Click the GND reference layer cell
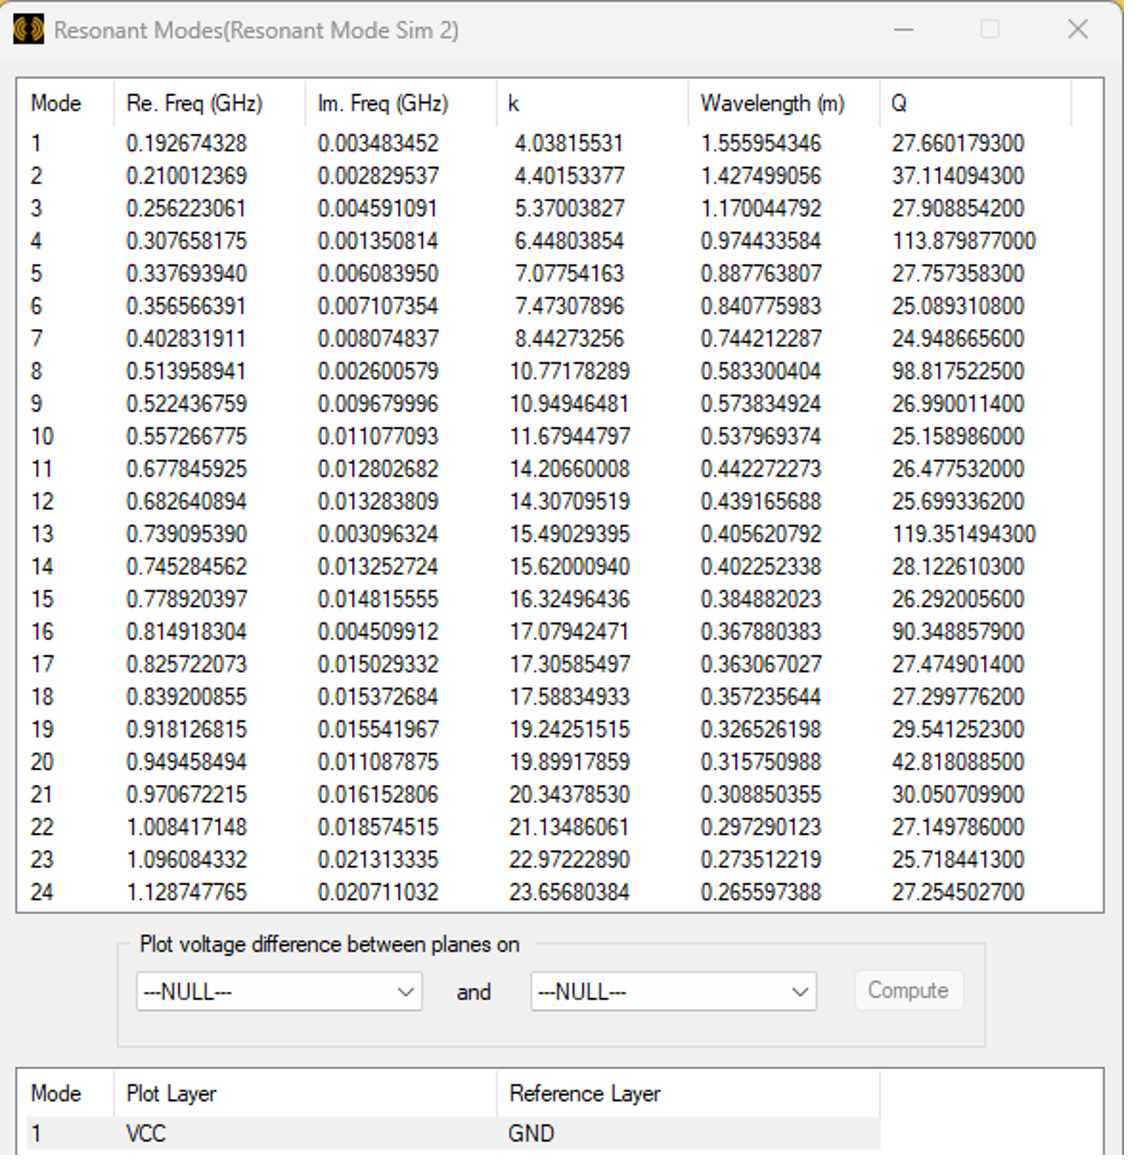This screenshot has height=1168, width=1137. pos(531,1133)
